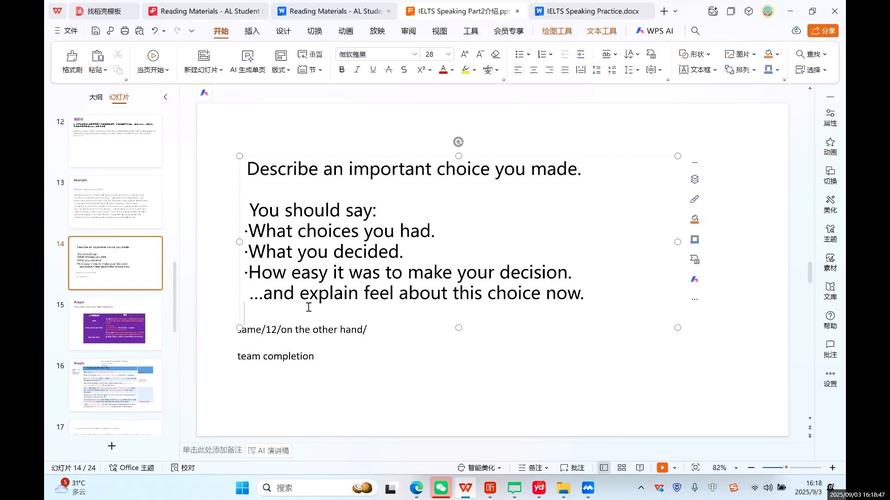Switch to IELTS Speaking Practice.docx tab

click(x=587, y=11)
